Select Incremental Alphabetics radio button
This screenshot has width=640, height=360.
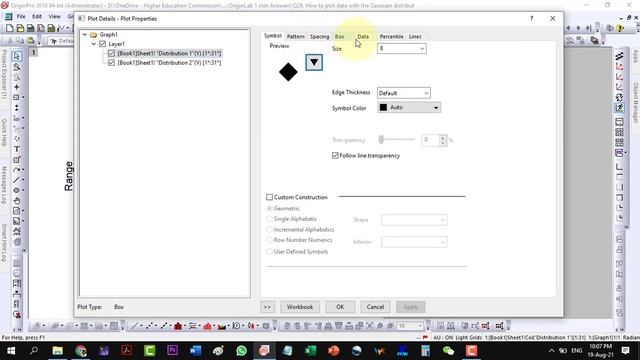(x=269, y=229)
